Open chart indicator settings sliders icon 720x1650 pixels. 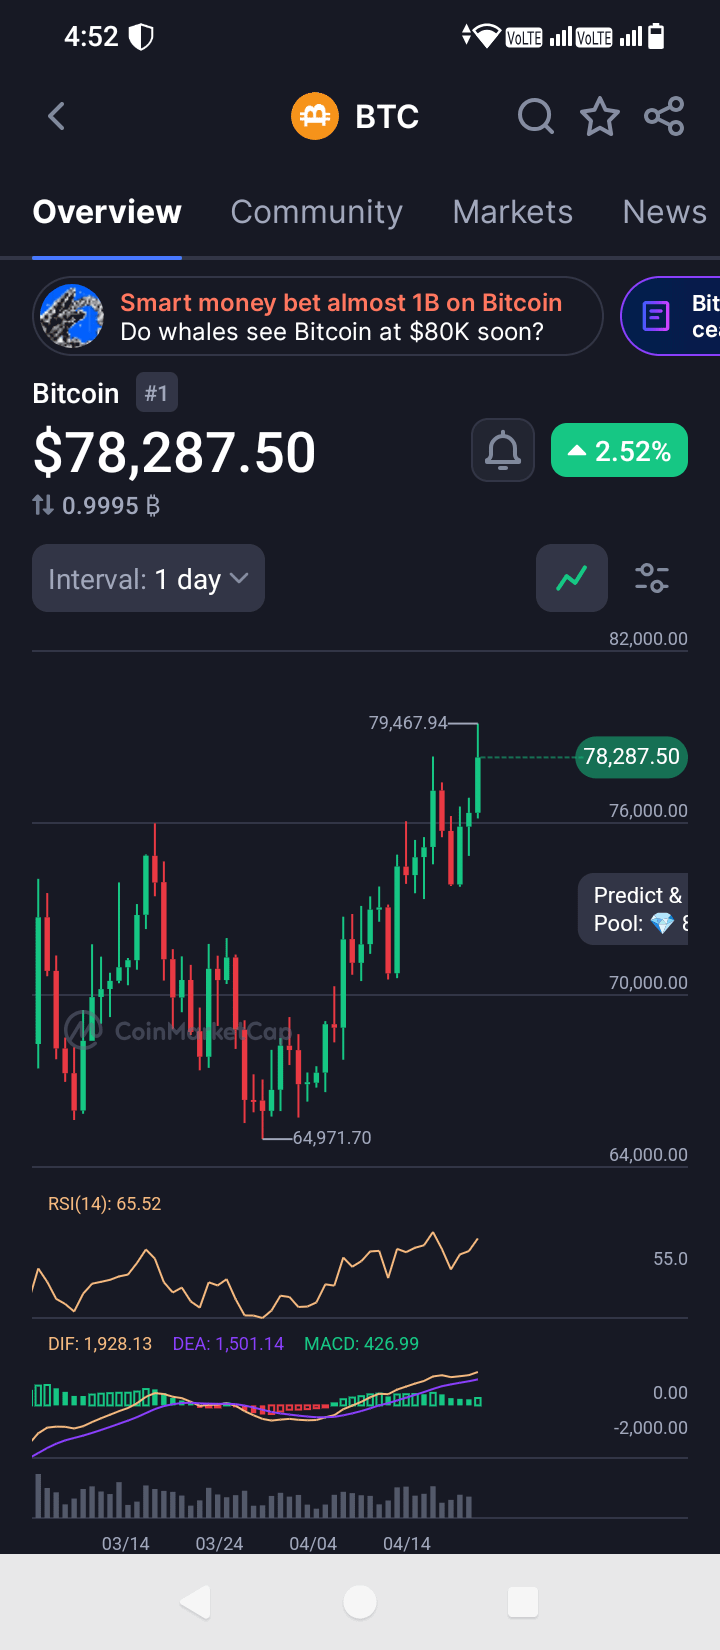pyautogui.click(x=652, y=578)
